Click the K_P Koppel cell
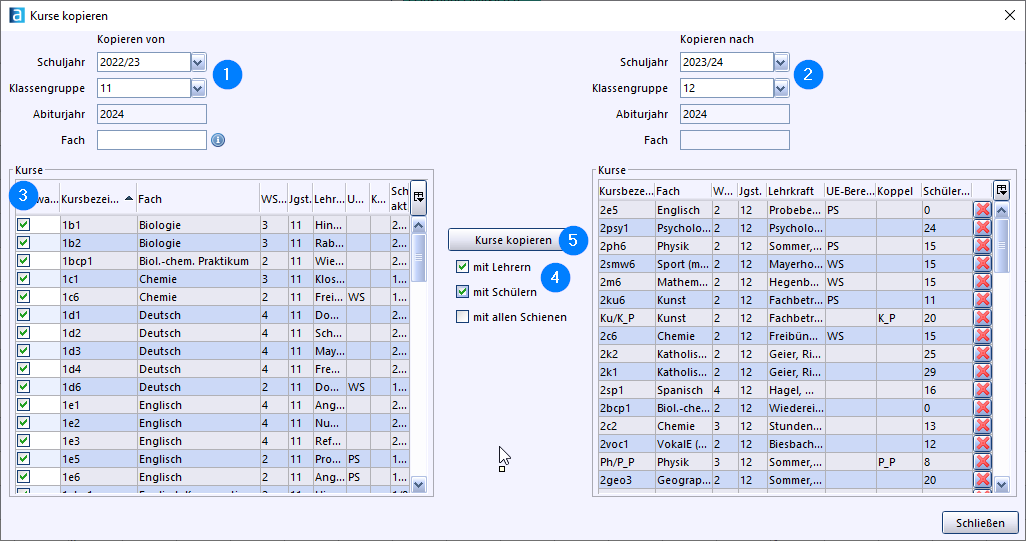 (x=898, y=318)
